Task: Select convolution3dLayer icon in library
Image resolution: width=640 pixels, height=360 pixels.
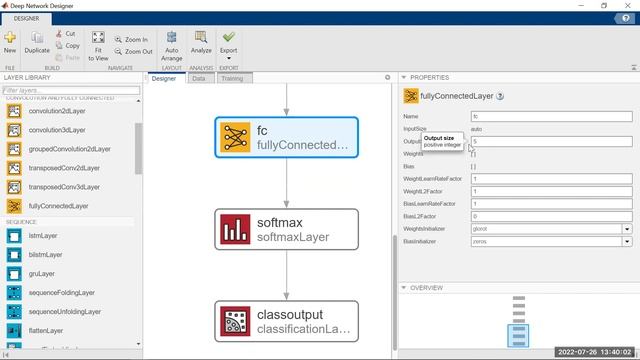Action: (x=14, y=130)
